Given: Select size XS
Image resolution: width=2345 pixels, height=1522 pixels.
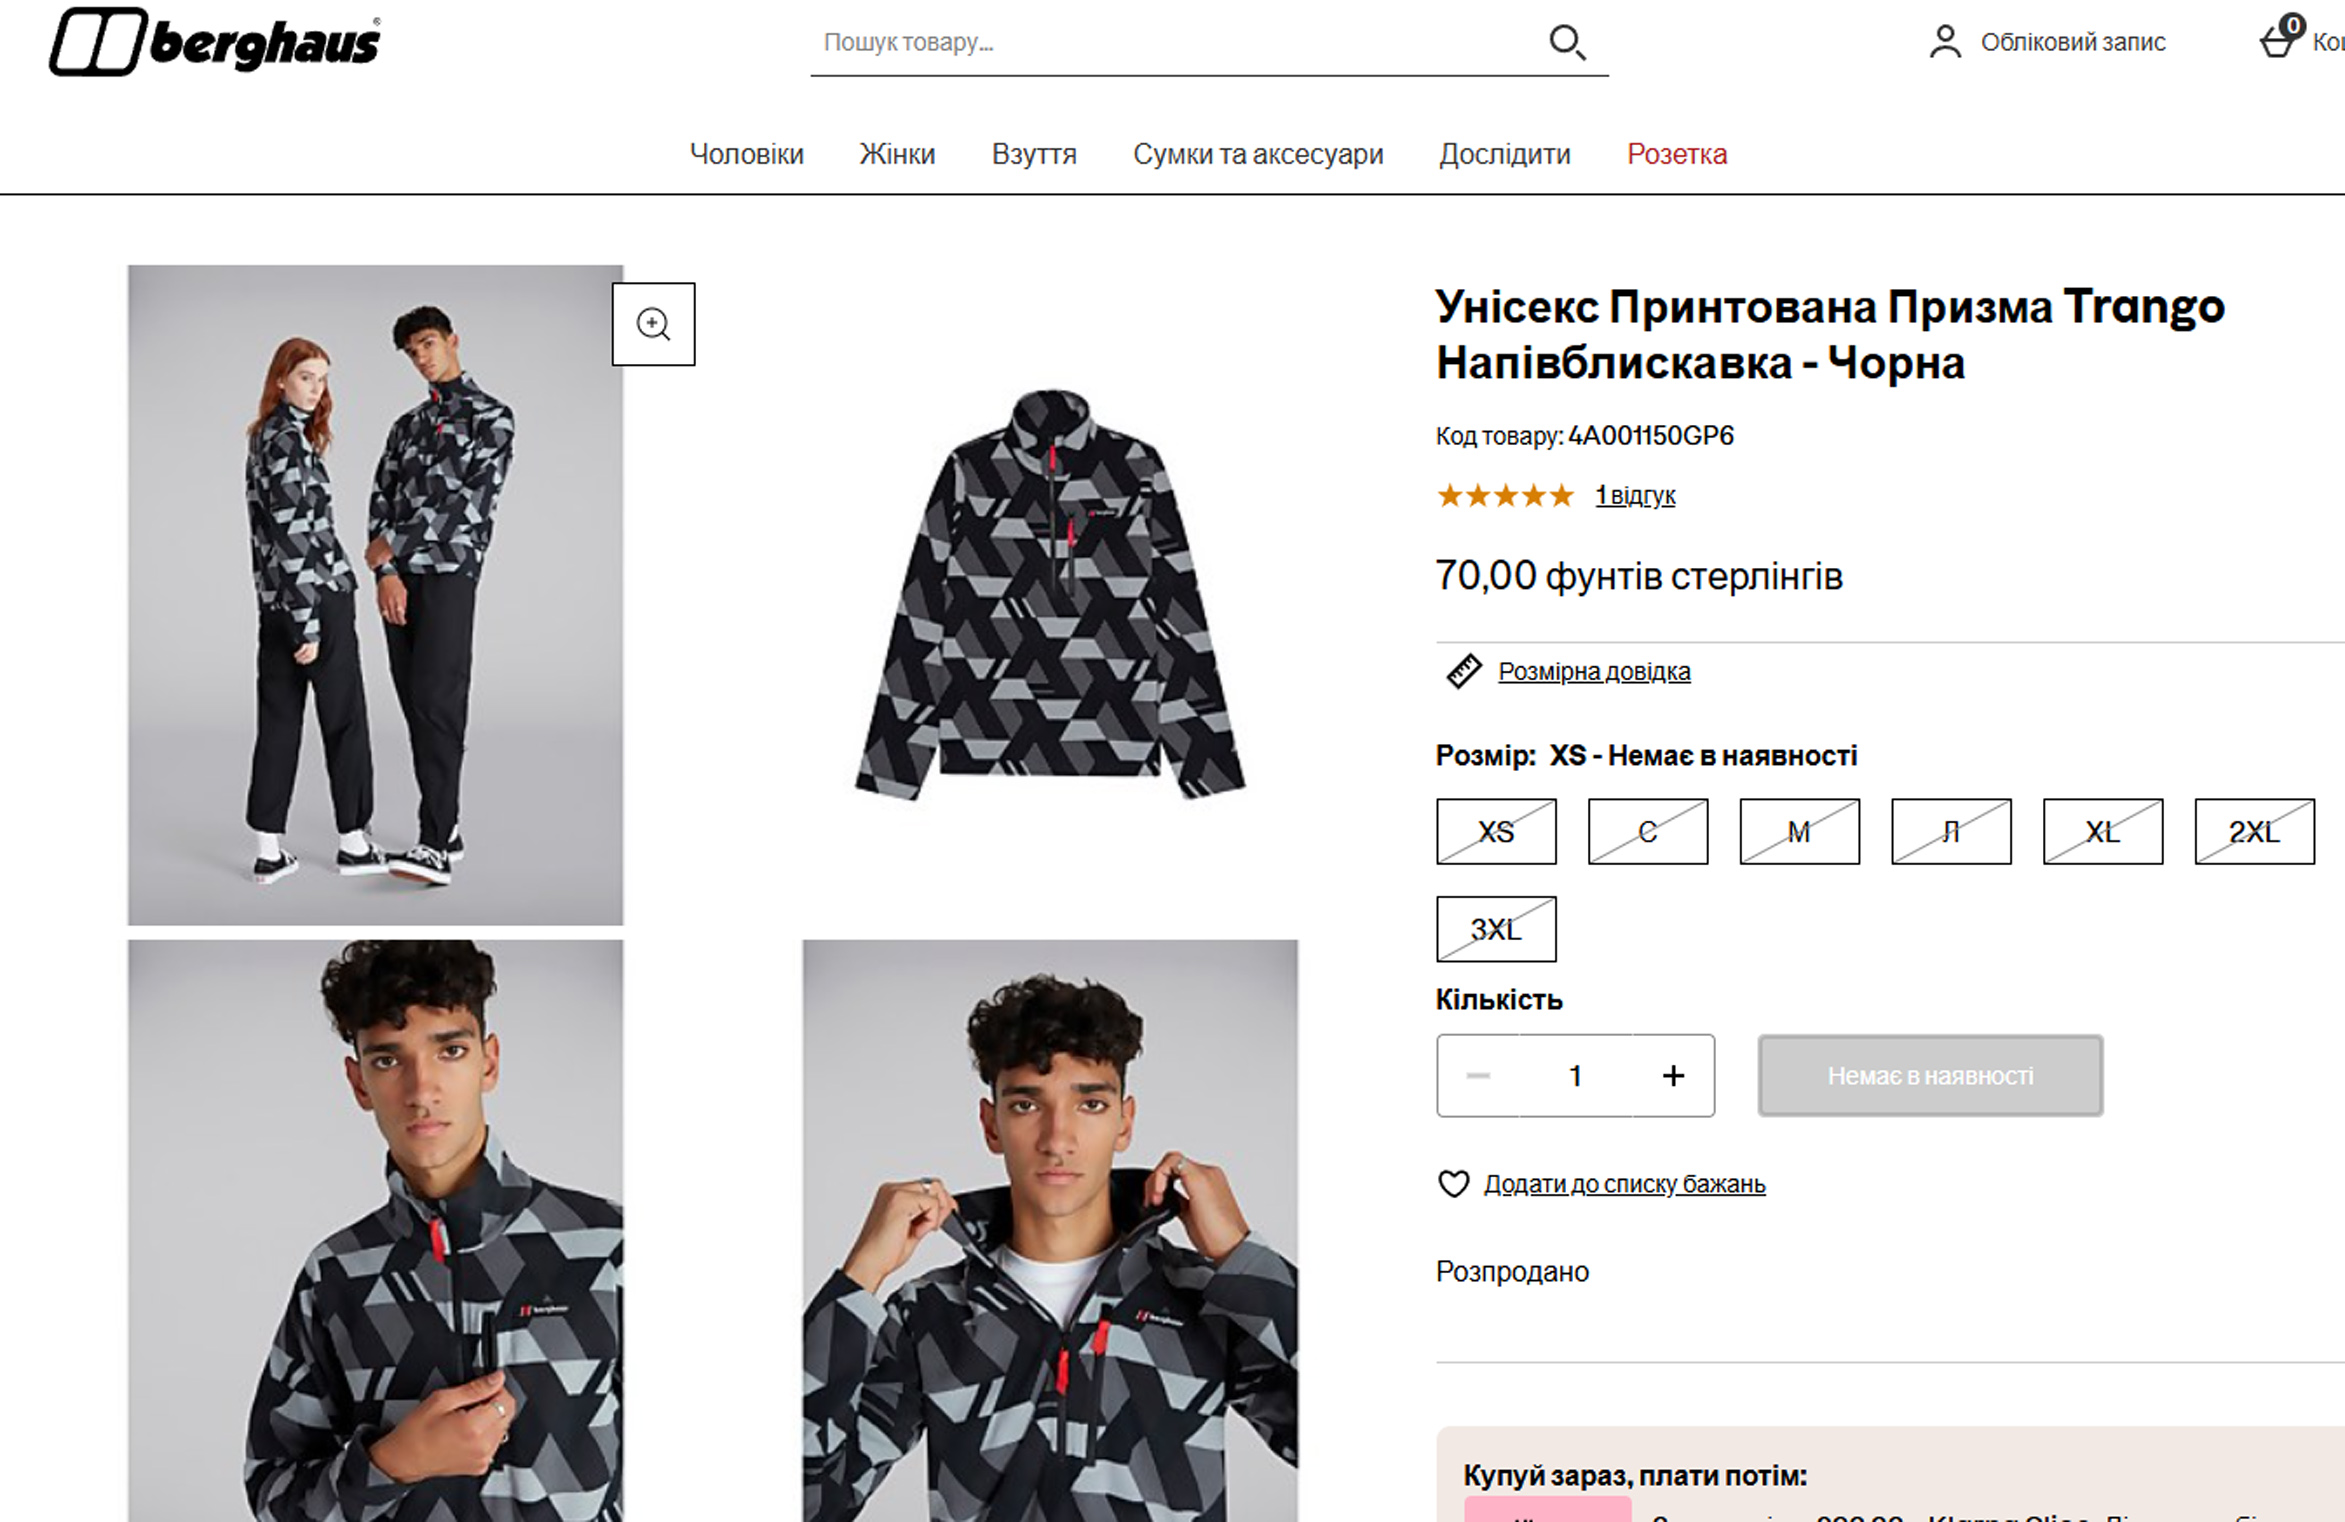Looking at the screenshot, I should [1496, 831].
